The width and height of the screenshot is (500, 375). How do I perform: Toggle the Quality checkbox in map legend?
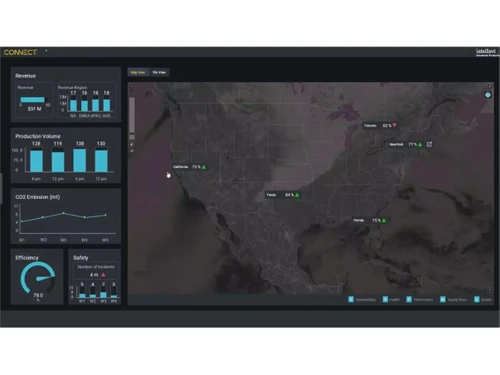tap(477, 299)
